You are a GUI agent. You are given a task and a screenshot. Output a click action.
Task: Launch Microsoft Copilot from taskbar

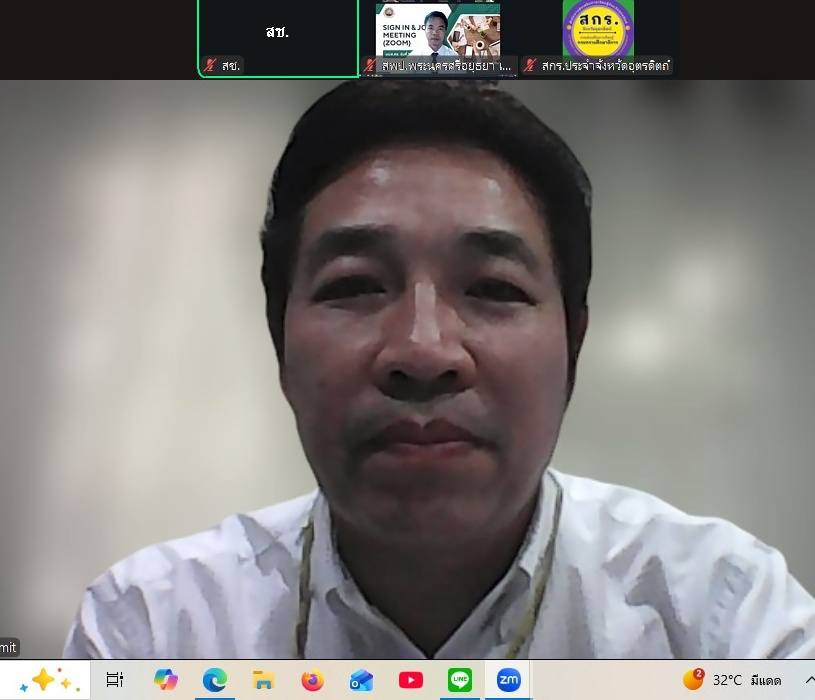[x=165, y=680]
